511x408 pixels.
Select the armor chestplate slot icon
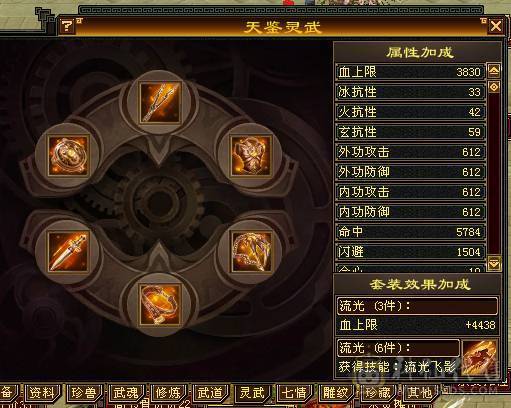251,156
